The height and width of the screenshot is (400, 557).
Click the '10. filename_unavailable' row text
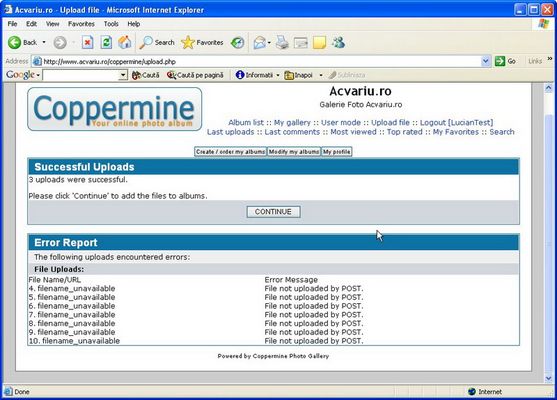point(74,341)
